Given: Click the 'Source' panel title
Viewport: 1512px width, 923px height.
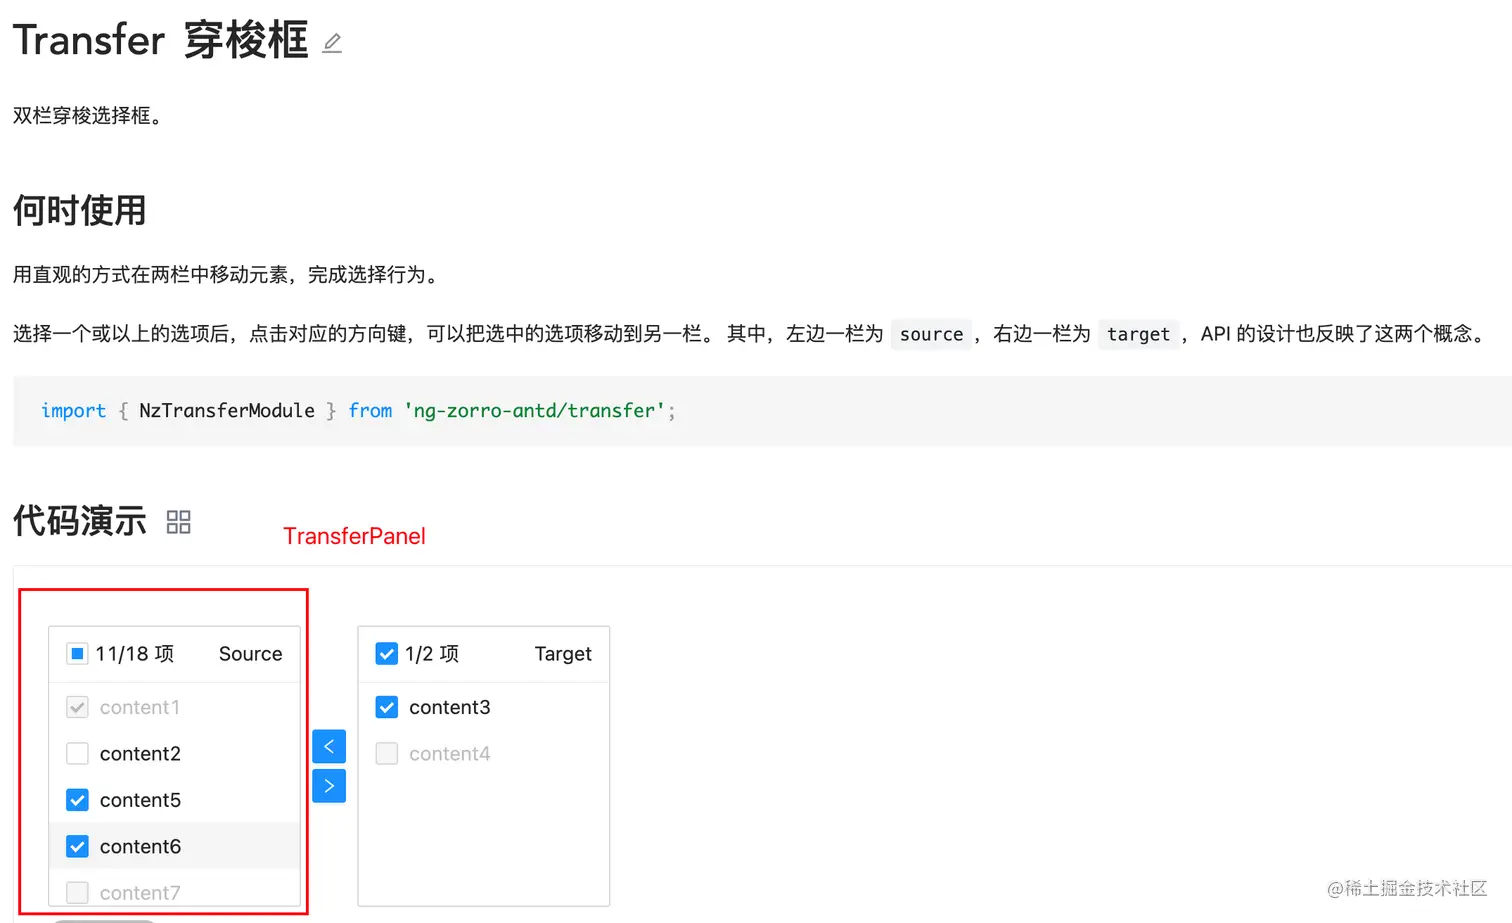Looking at the screenshot, I should coord(250,654).
